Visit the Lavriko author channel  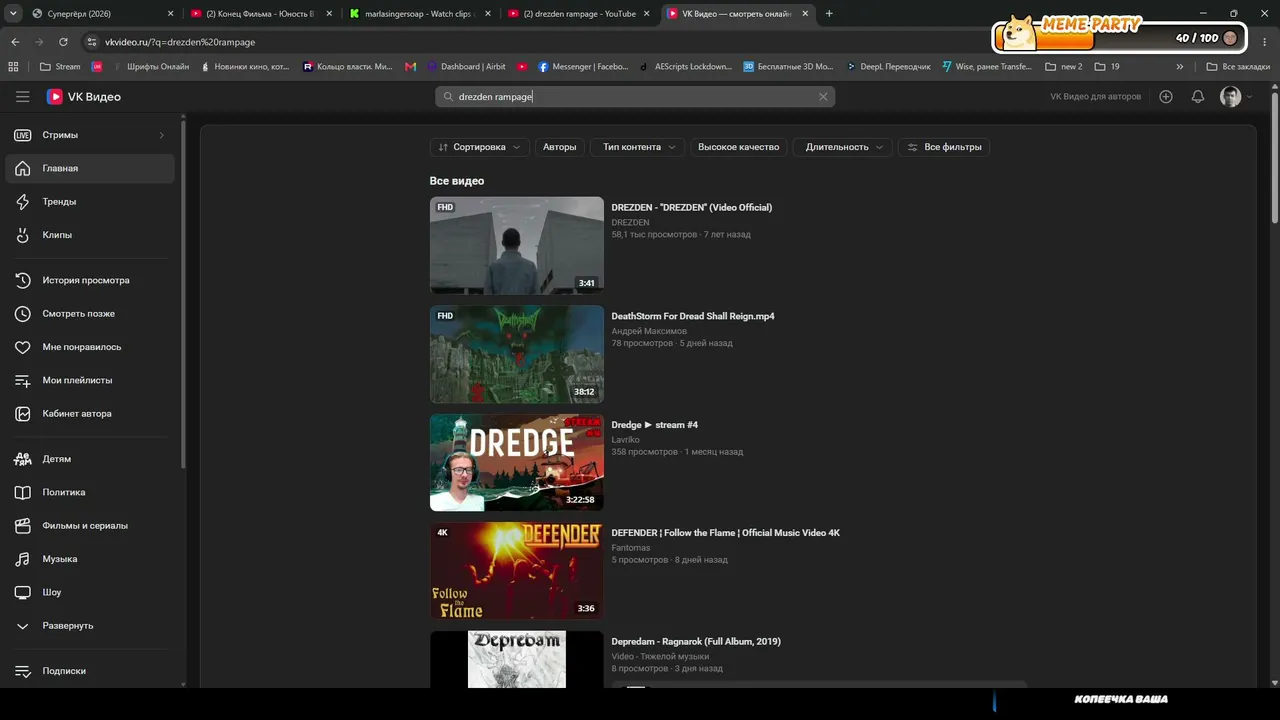pyautogui.click(x=626, y=440)
